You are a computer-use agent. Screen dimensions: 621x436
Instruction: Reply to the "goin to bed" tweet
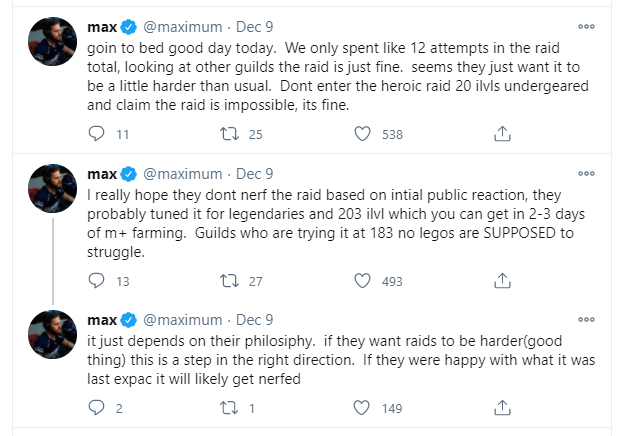[x=96, y=134]
